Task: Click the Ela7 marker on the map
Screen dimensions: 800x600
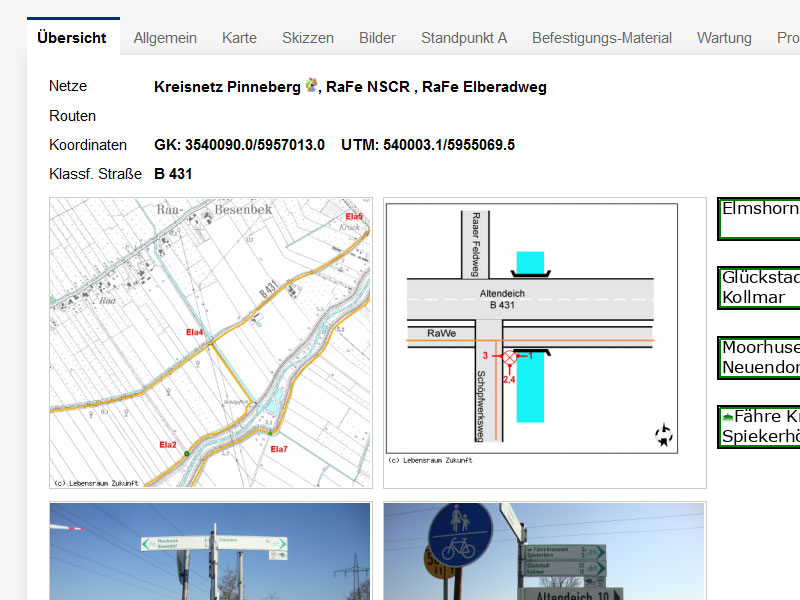Action: pos(278,449)
